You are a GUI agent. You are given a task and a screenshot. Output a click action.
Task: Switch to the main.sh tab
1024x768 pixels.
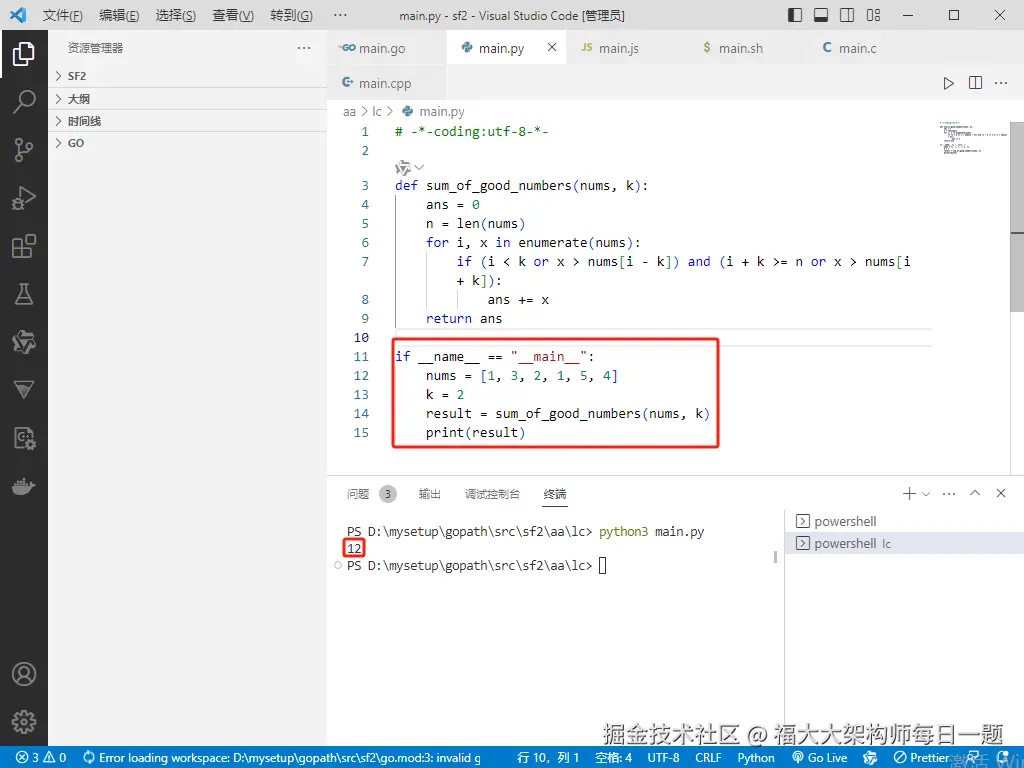click(746, 48)
